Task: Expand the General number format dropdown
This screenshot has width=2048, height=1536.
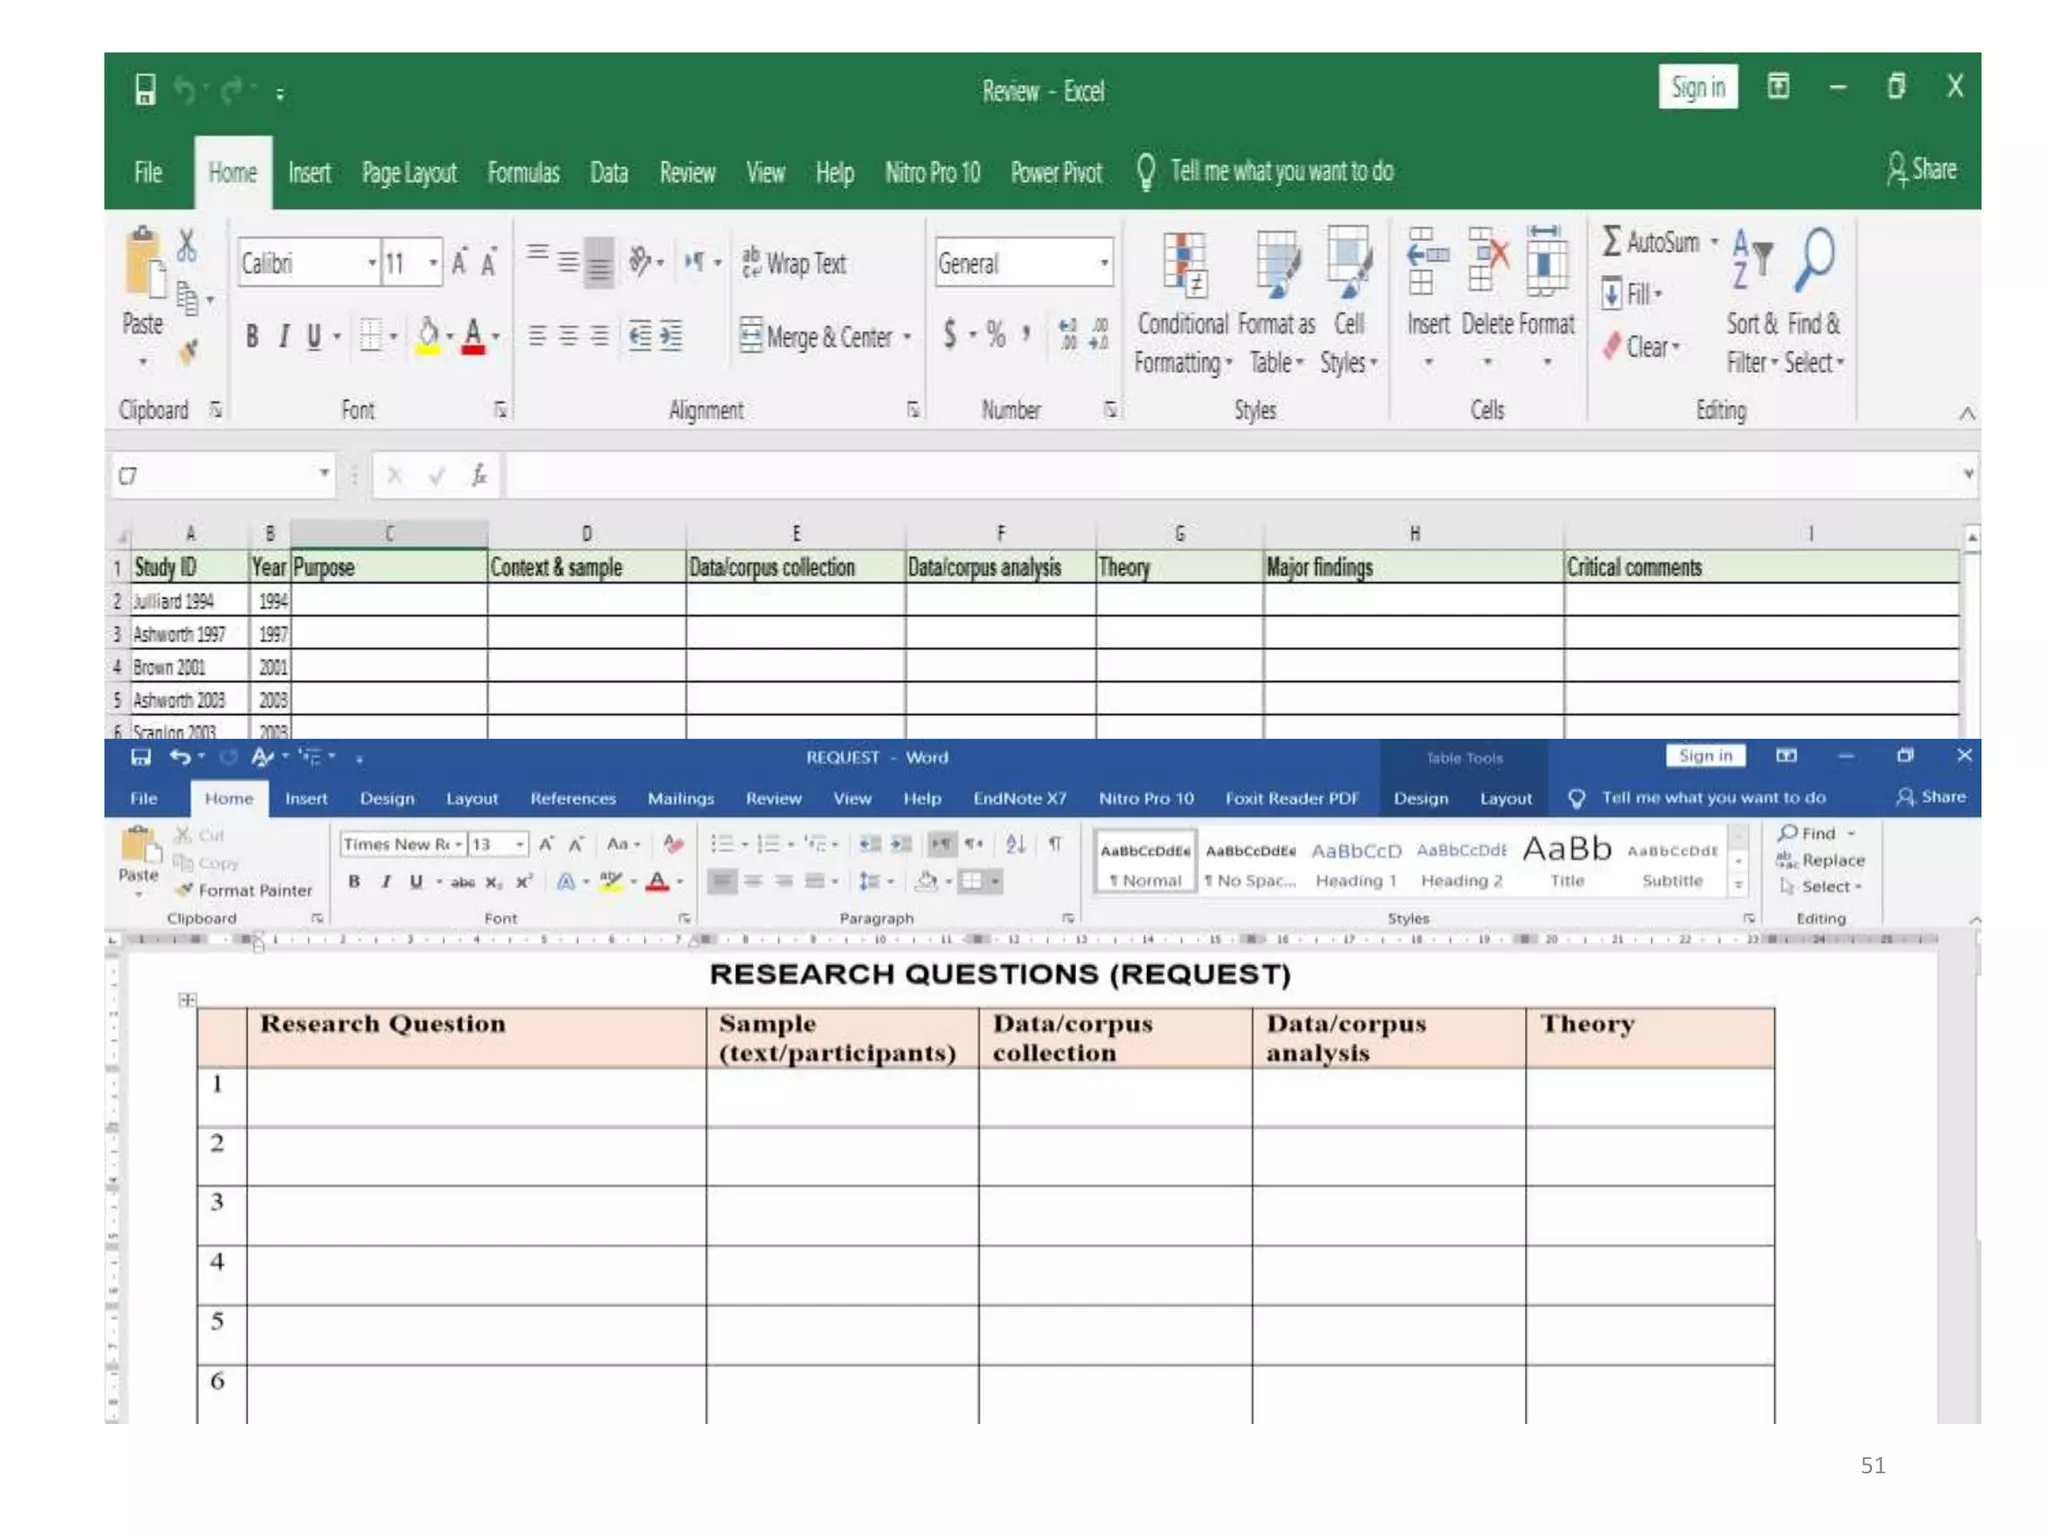Action: pyautogui.click(x=1104, y=263)
